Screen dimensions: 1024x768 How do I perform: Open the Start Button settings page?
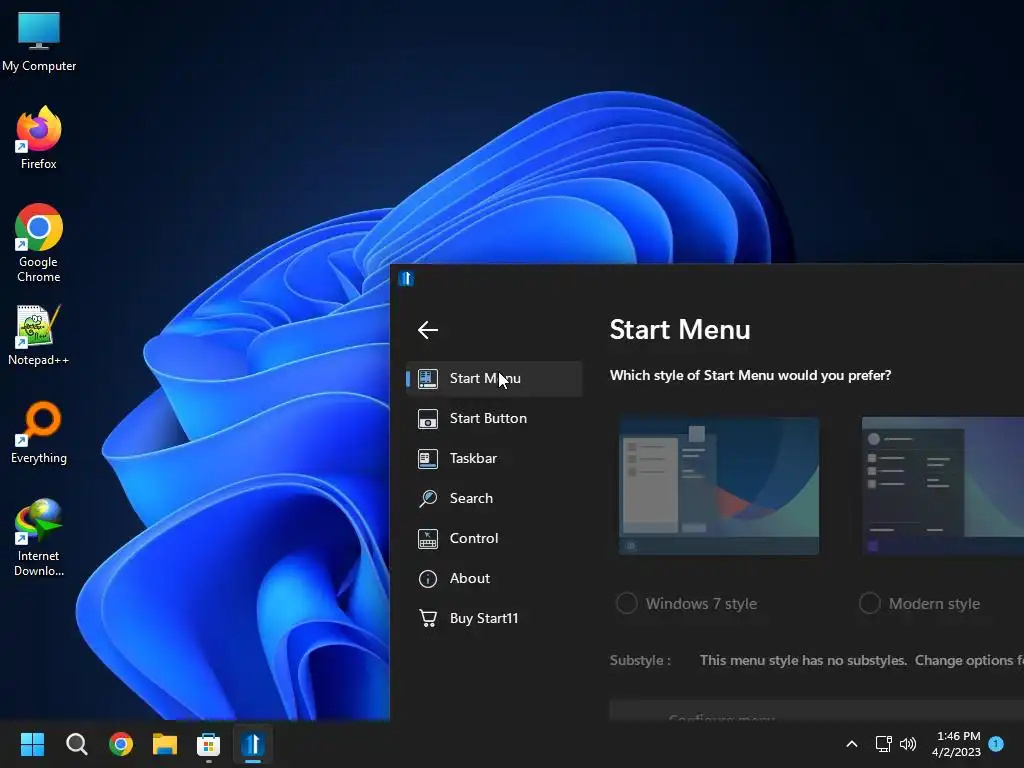point(494,419)
